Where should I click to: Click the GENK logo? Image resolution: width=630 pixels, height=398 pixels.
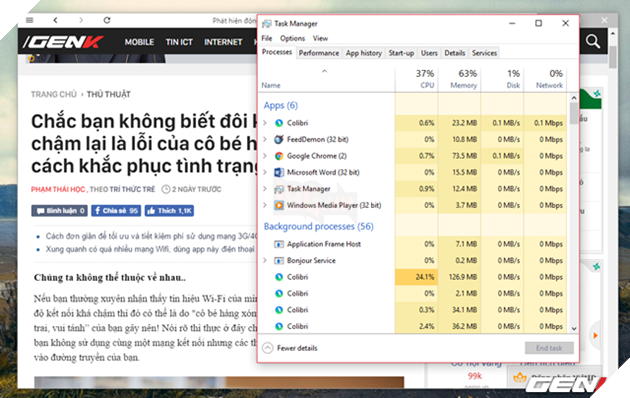[x=63, y=41]
